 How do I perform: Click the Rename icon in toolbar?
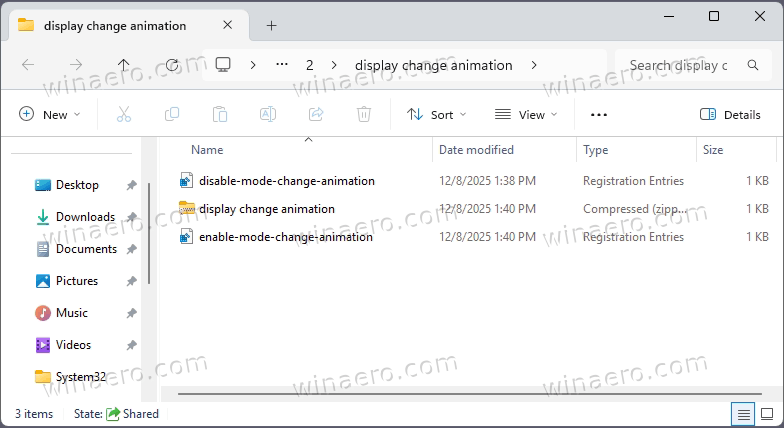[x=268, y=114]
